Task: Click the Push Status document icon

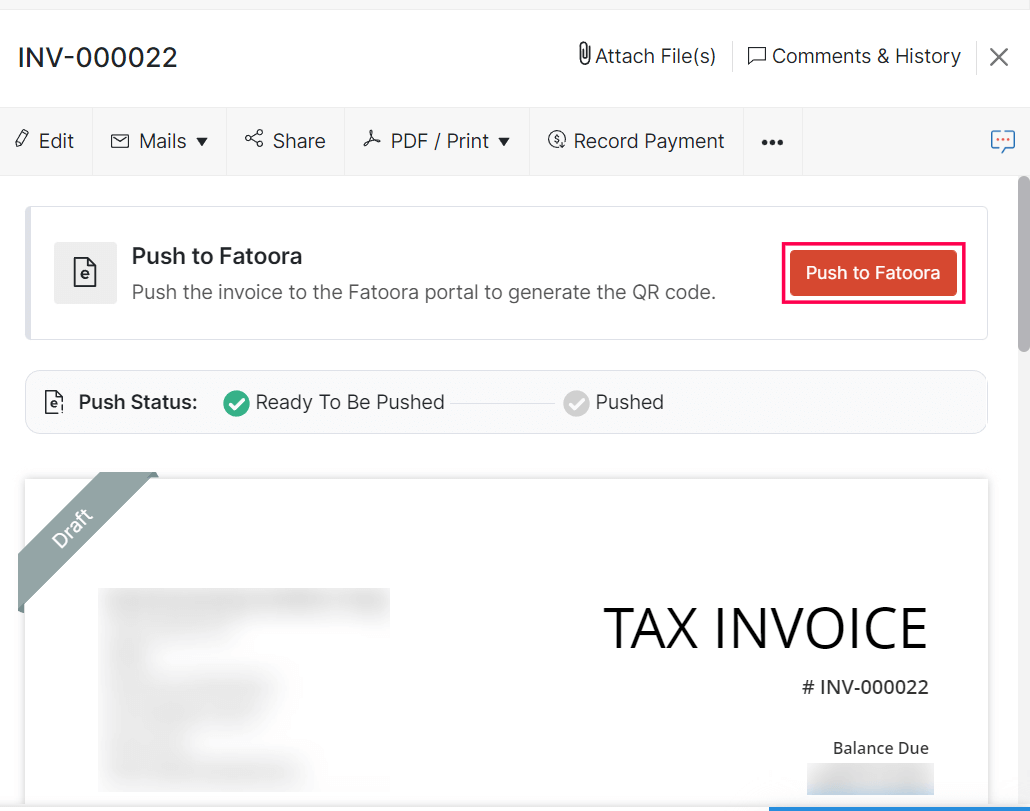Action: pos(54,402)
